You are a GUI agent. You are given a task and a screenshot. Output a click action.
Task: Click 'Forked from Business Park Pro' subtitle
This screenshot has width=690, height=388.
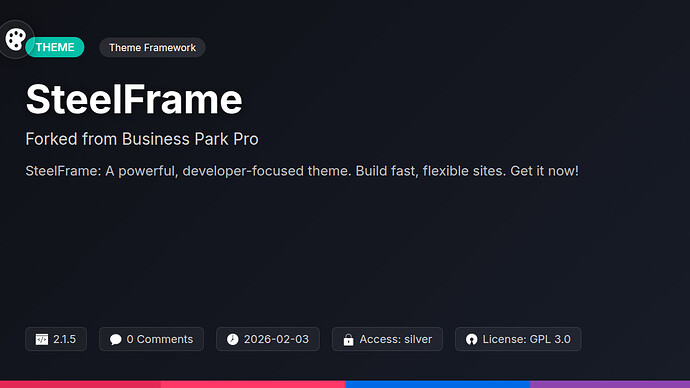click(x=142, y=139)
